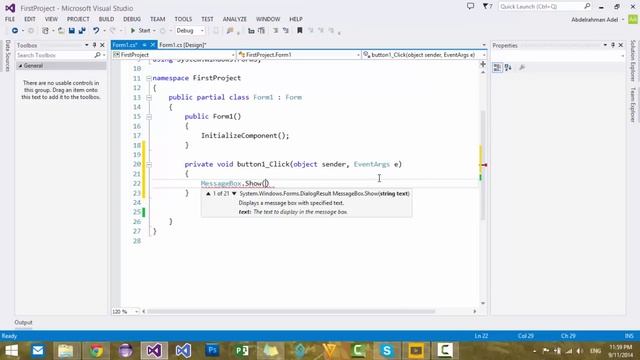
Task: Toggle auto-hide pin on Toolbox panel
Action: 94,45
